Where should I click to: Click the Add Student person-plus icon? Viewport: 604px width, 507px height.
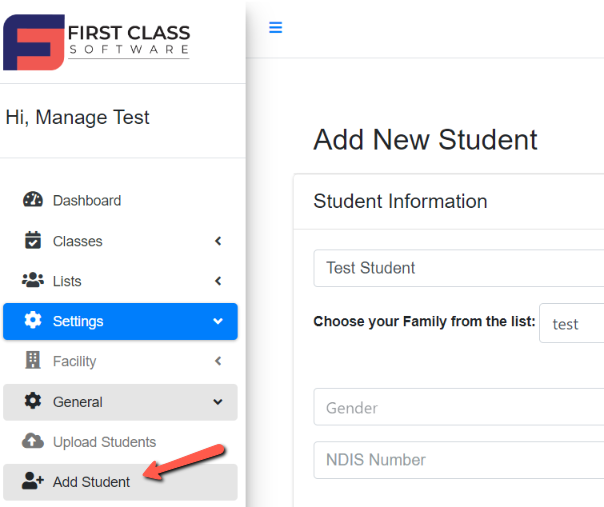(x=33, y=481)
